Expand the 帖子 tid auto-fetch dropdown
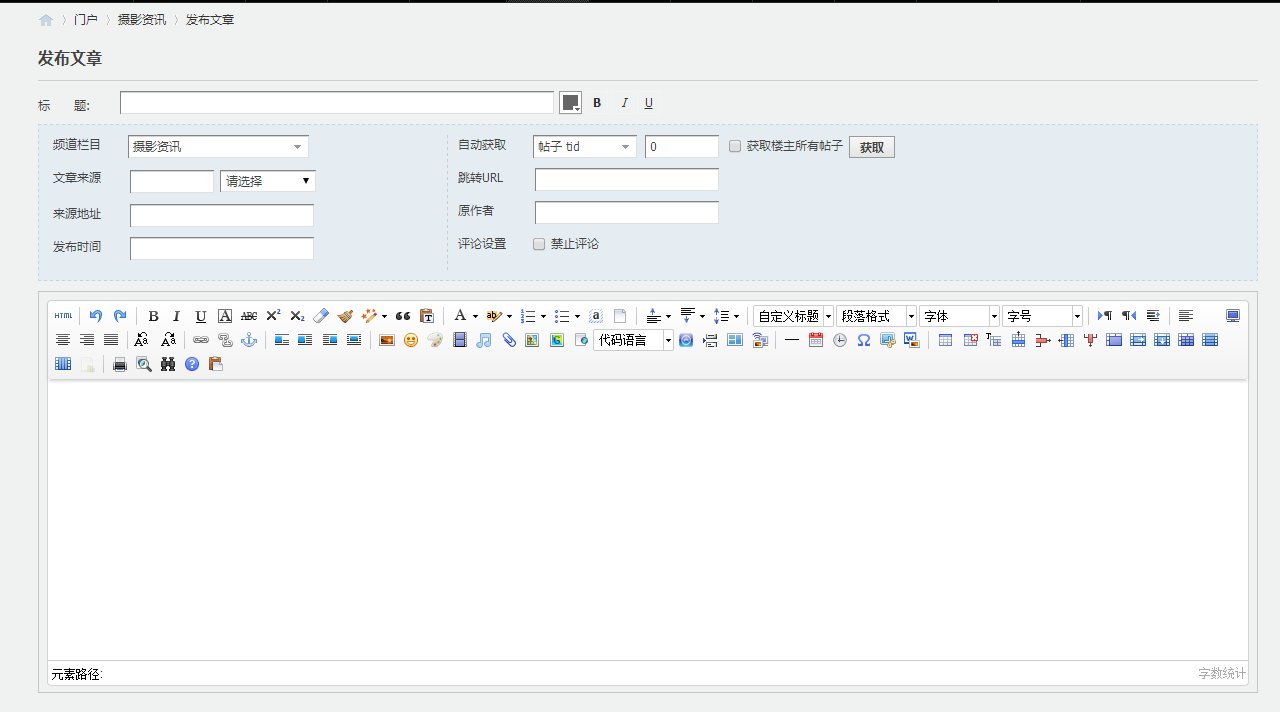Image resolution: width=1280 pixels, height=712 pixels. tap(585, 147)
